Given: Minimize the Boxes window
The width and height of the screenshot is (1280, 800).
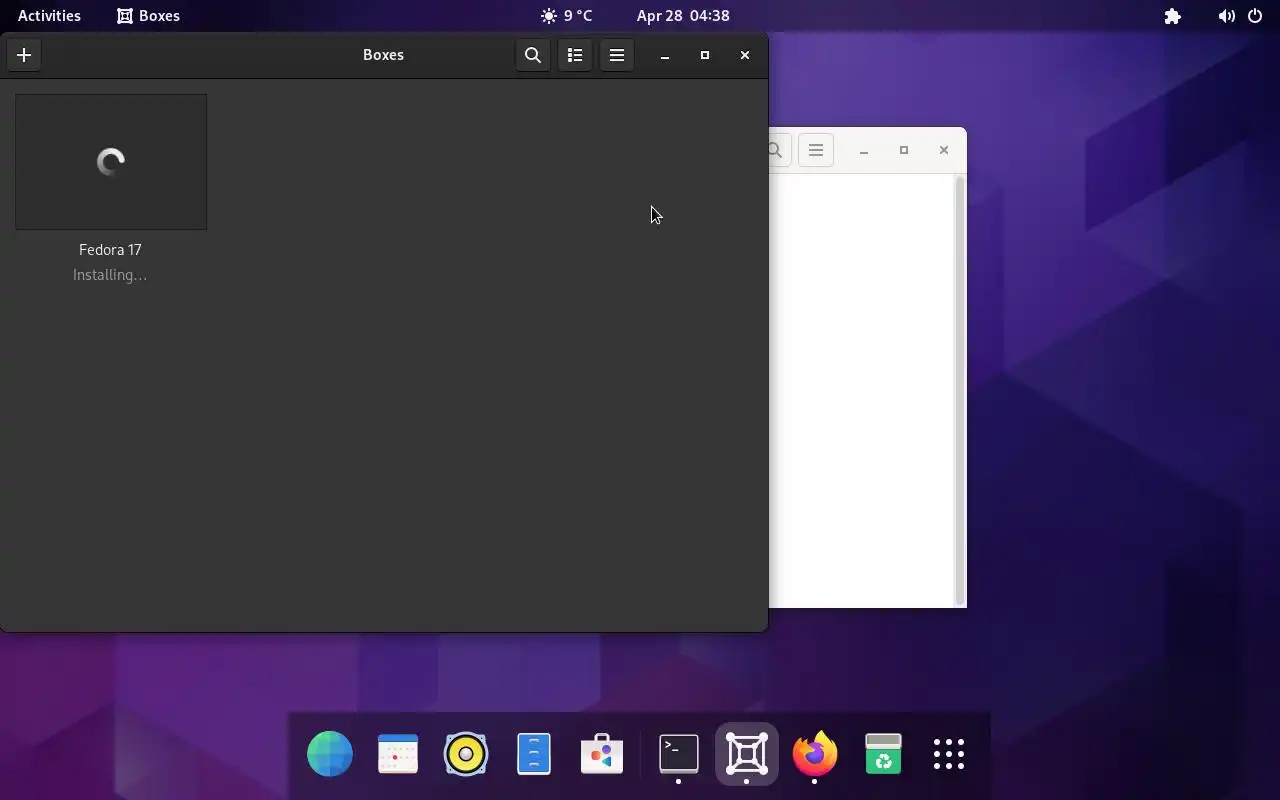Looking at the screenshot, I should tap(665, 55).
